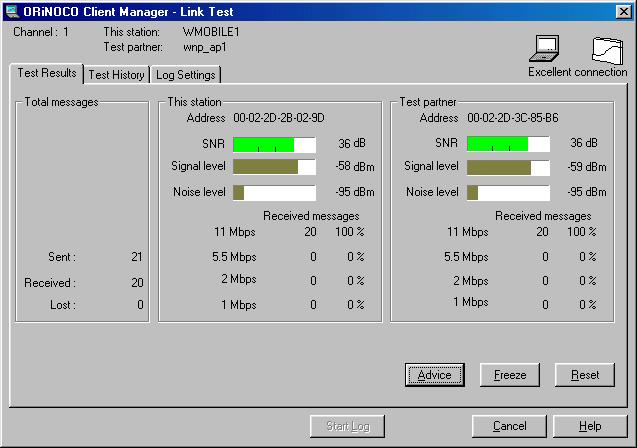The image size is (637, 448).
Task: Open Help for the Link Test
Action: 590,427
